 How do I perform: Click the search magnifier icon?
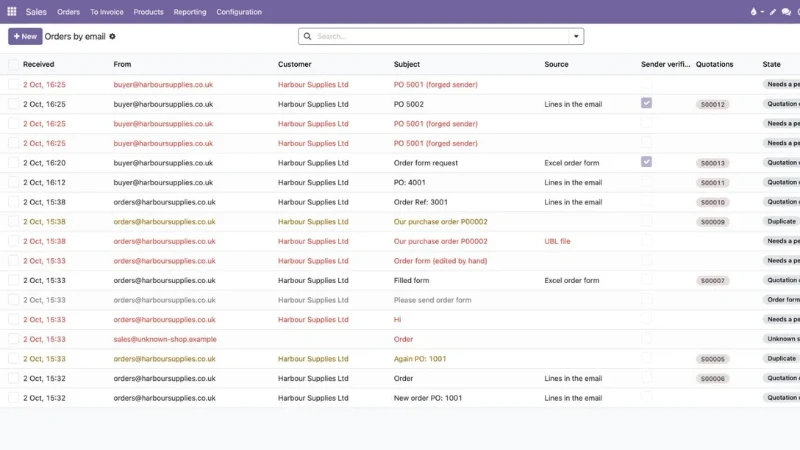[x=307, y=36]
